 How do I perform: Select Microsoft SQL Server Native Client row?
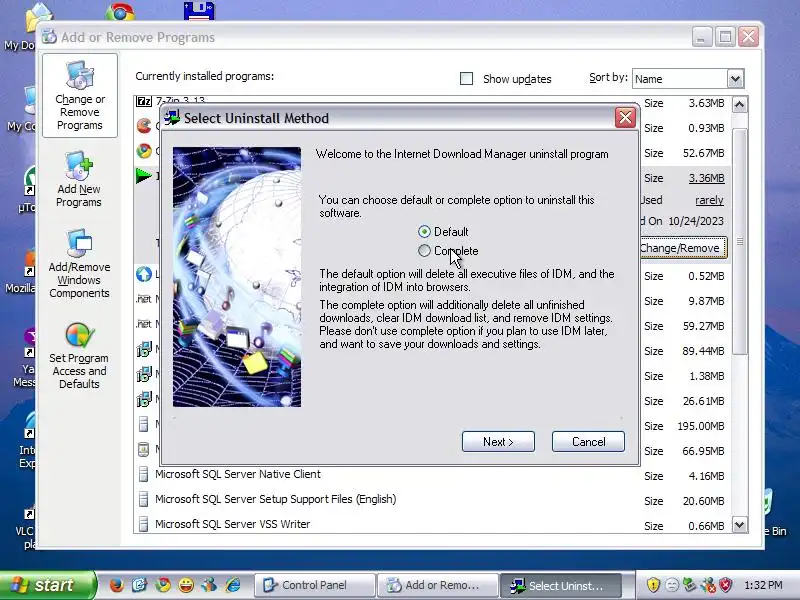coord(433,475)
